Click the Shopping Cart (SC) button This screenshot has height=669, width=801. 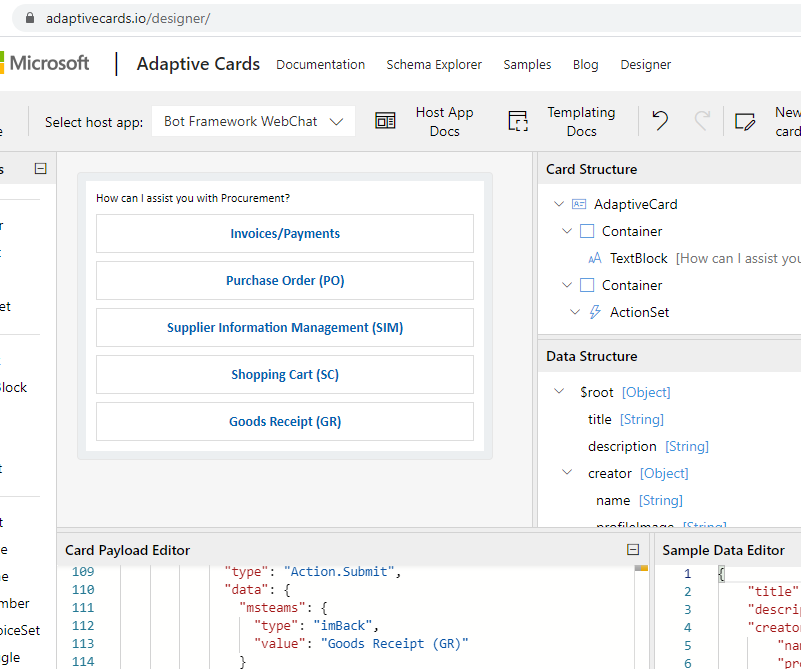[x=285, y=374]
